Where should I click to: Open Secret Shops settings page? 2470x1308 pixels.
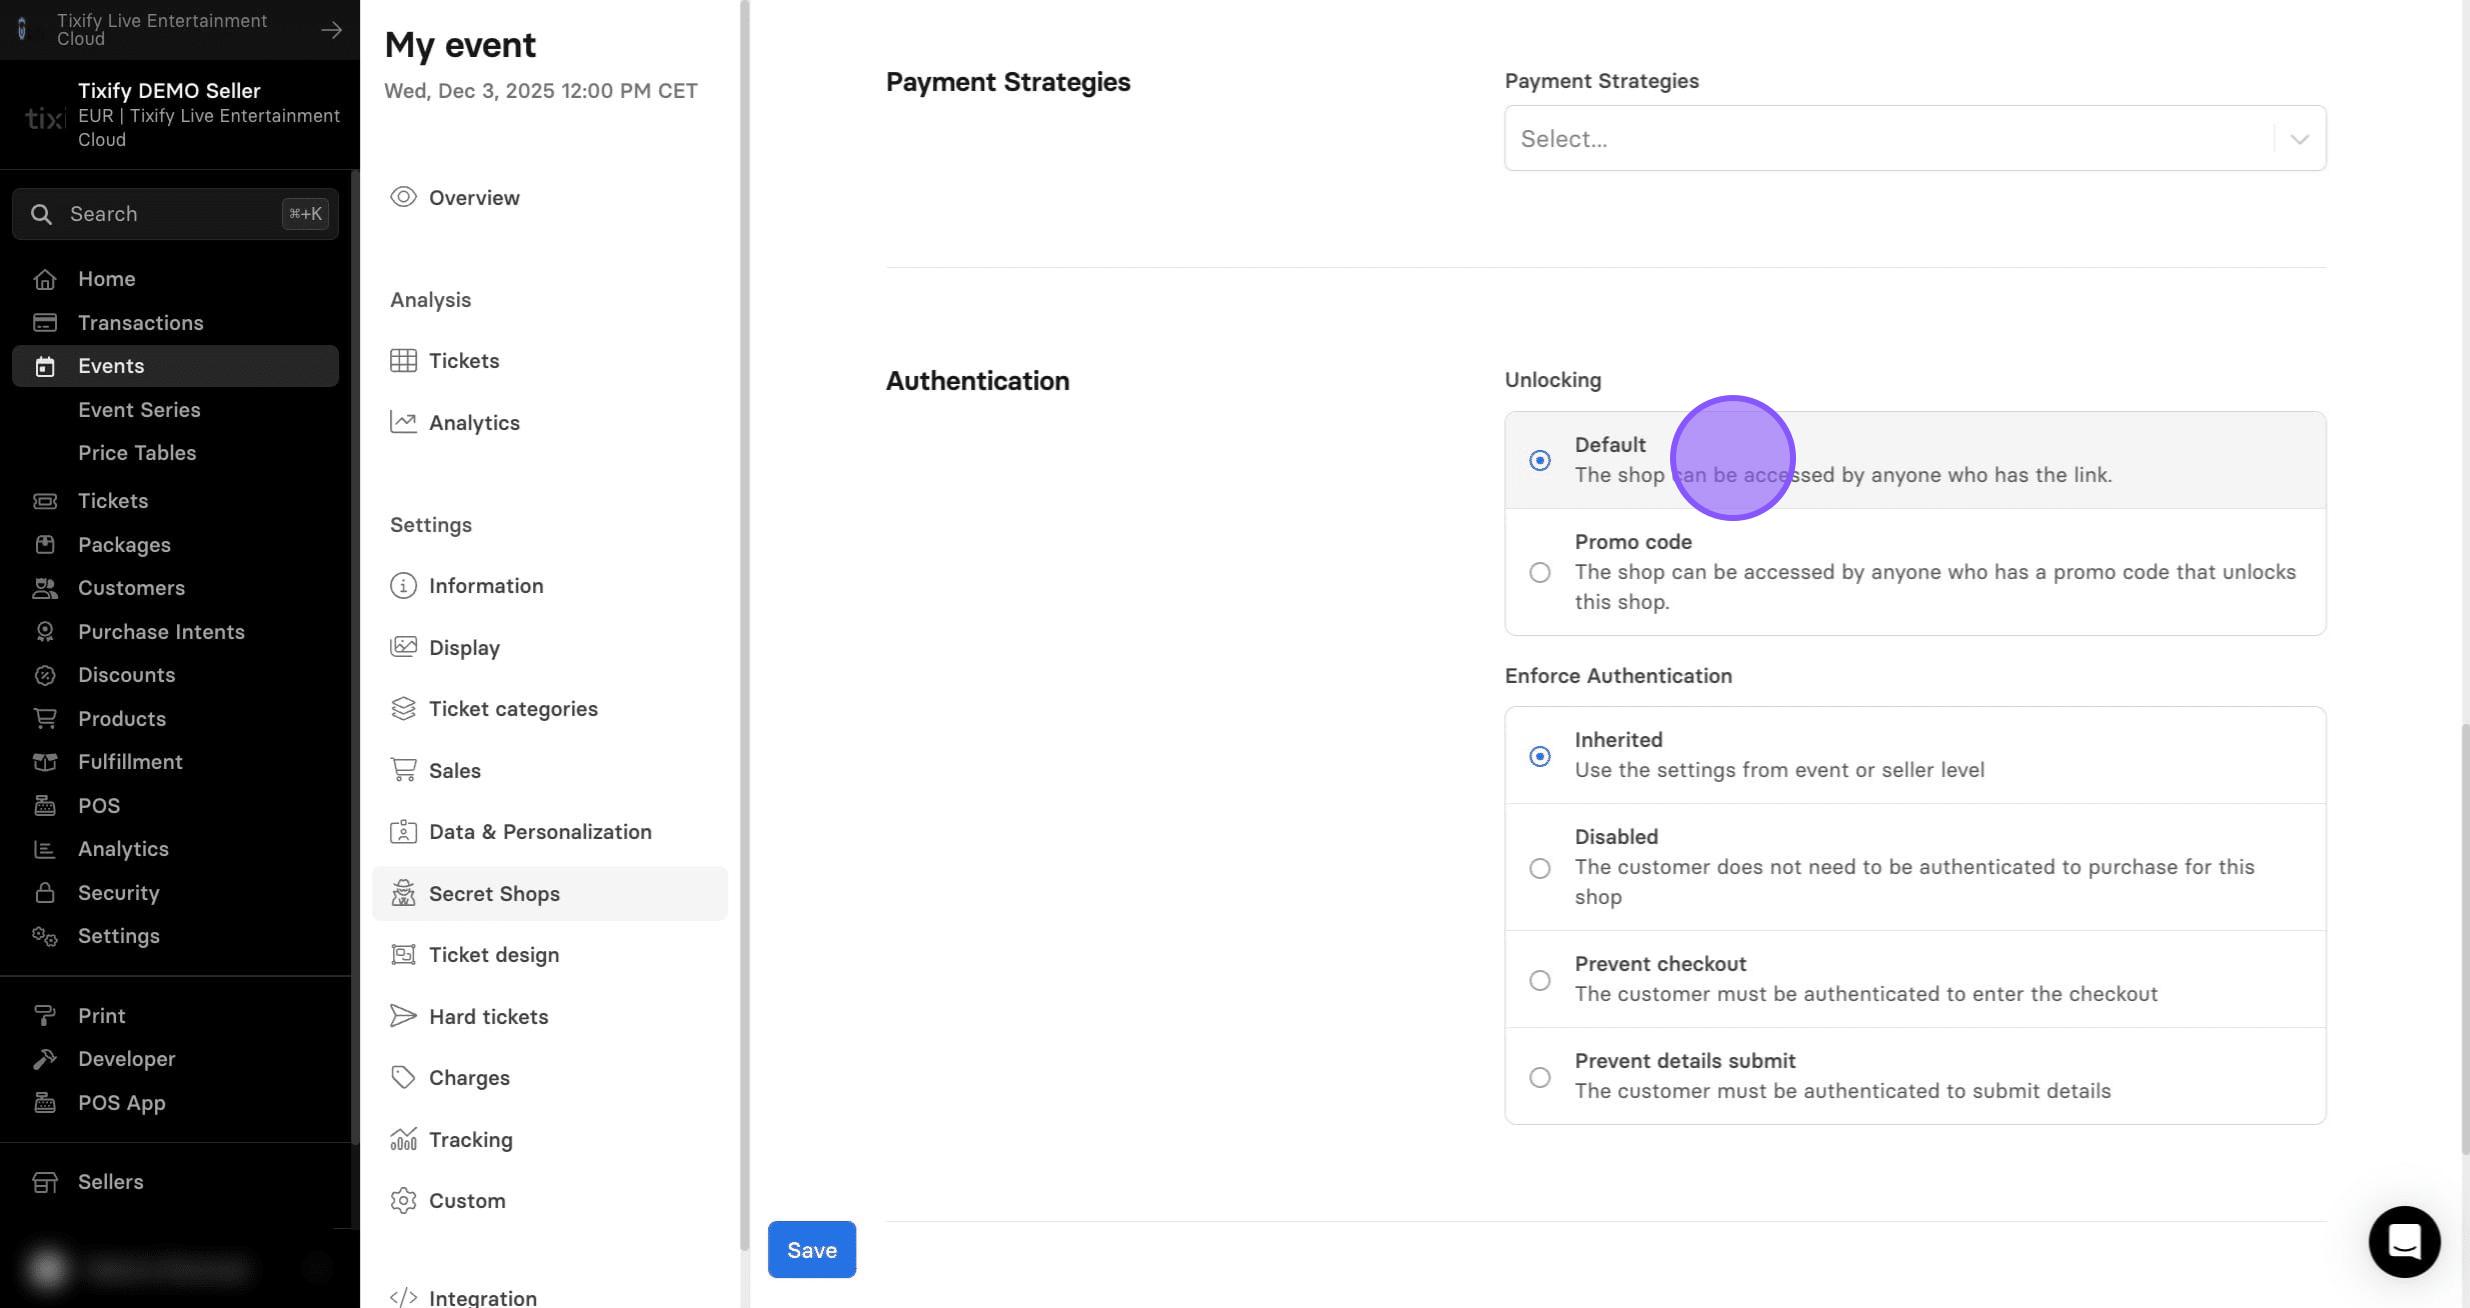pos(549,894)
